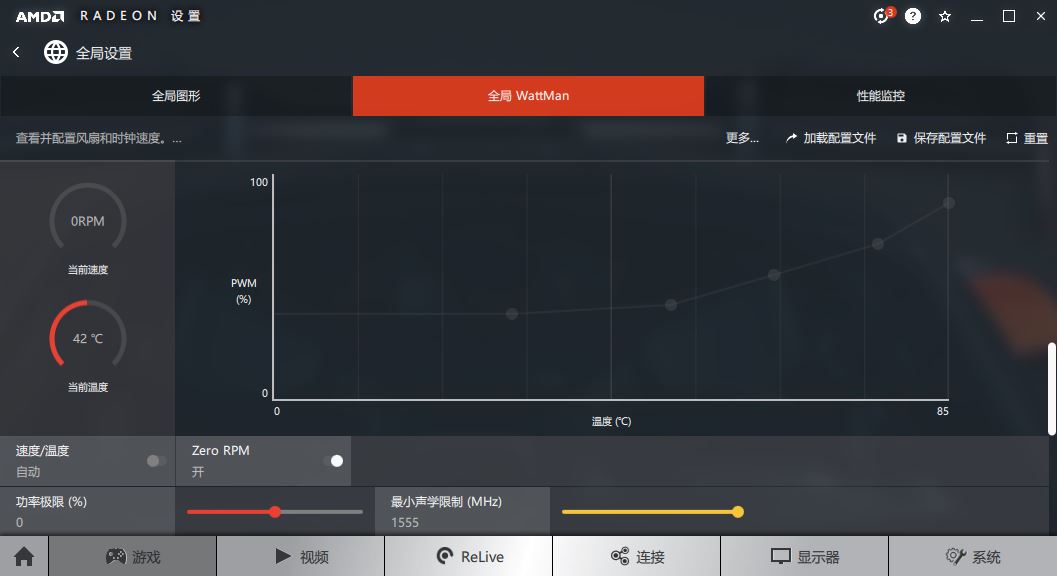This screenshot has height=576, width=1057.
Task: Select the 全局 WattMan tab
Action: pos(528,96)
